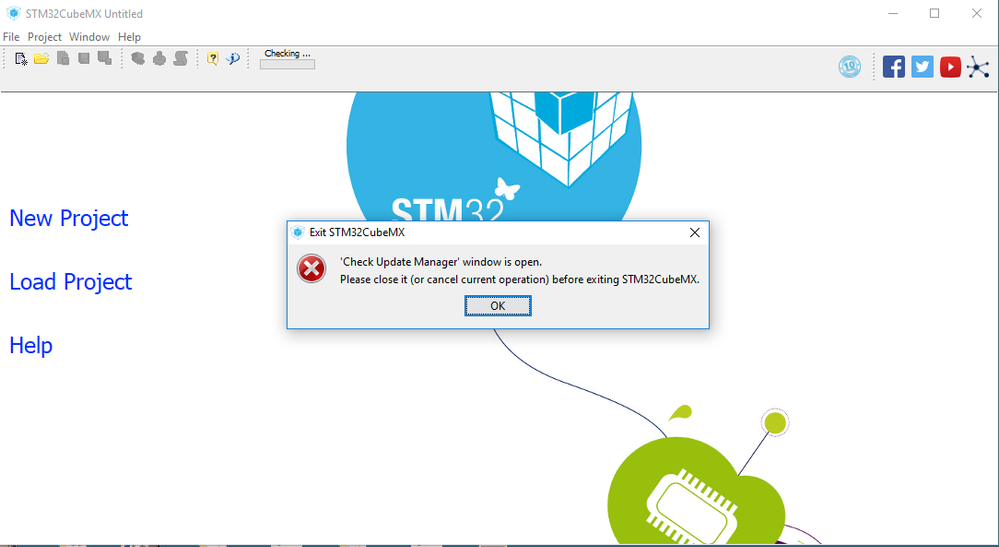999x547 pixels.
Task: Open the YouTube link icon
Action: tap(950, 66)
